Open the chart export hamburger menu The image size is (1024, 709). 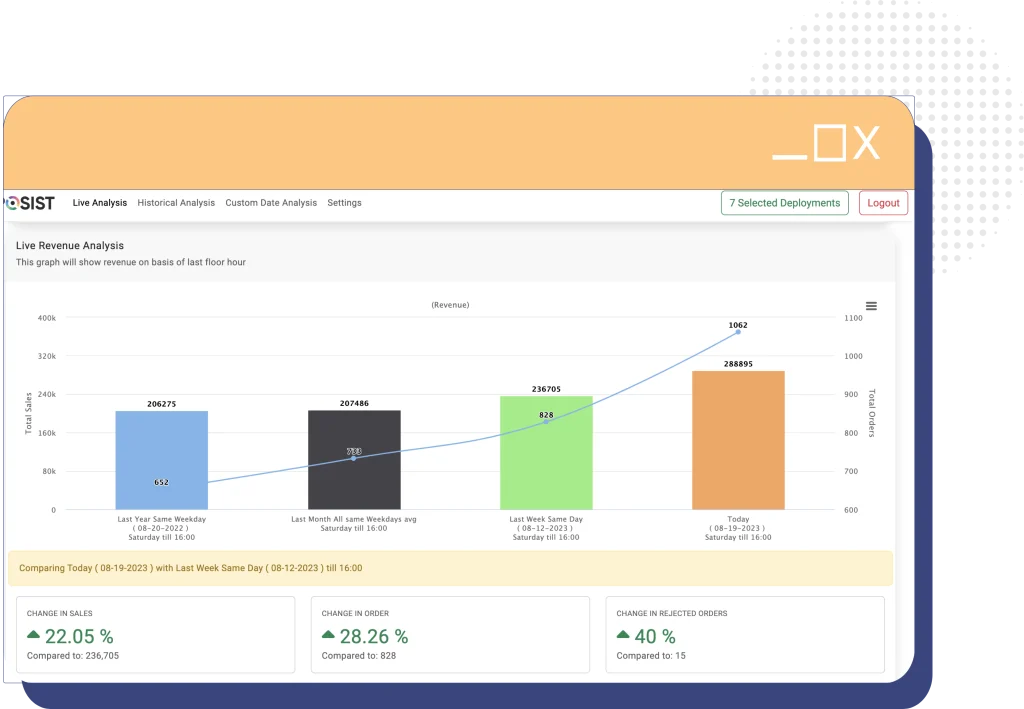(x=871, y=305)
